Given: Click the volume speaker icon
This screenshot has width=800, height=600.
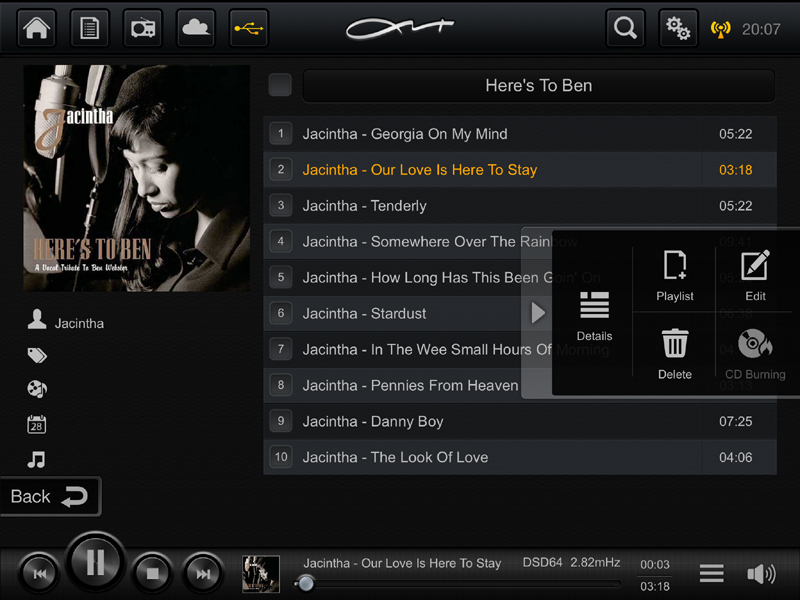Looking at the screenshot, I should click(x=761, y=573).
